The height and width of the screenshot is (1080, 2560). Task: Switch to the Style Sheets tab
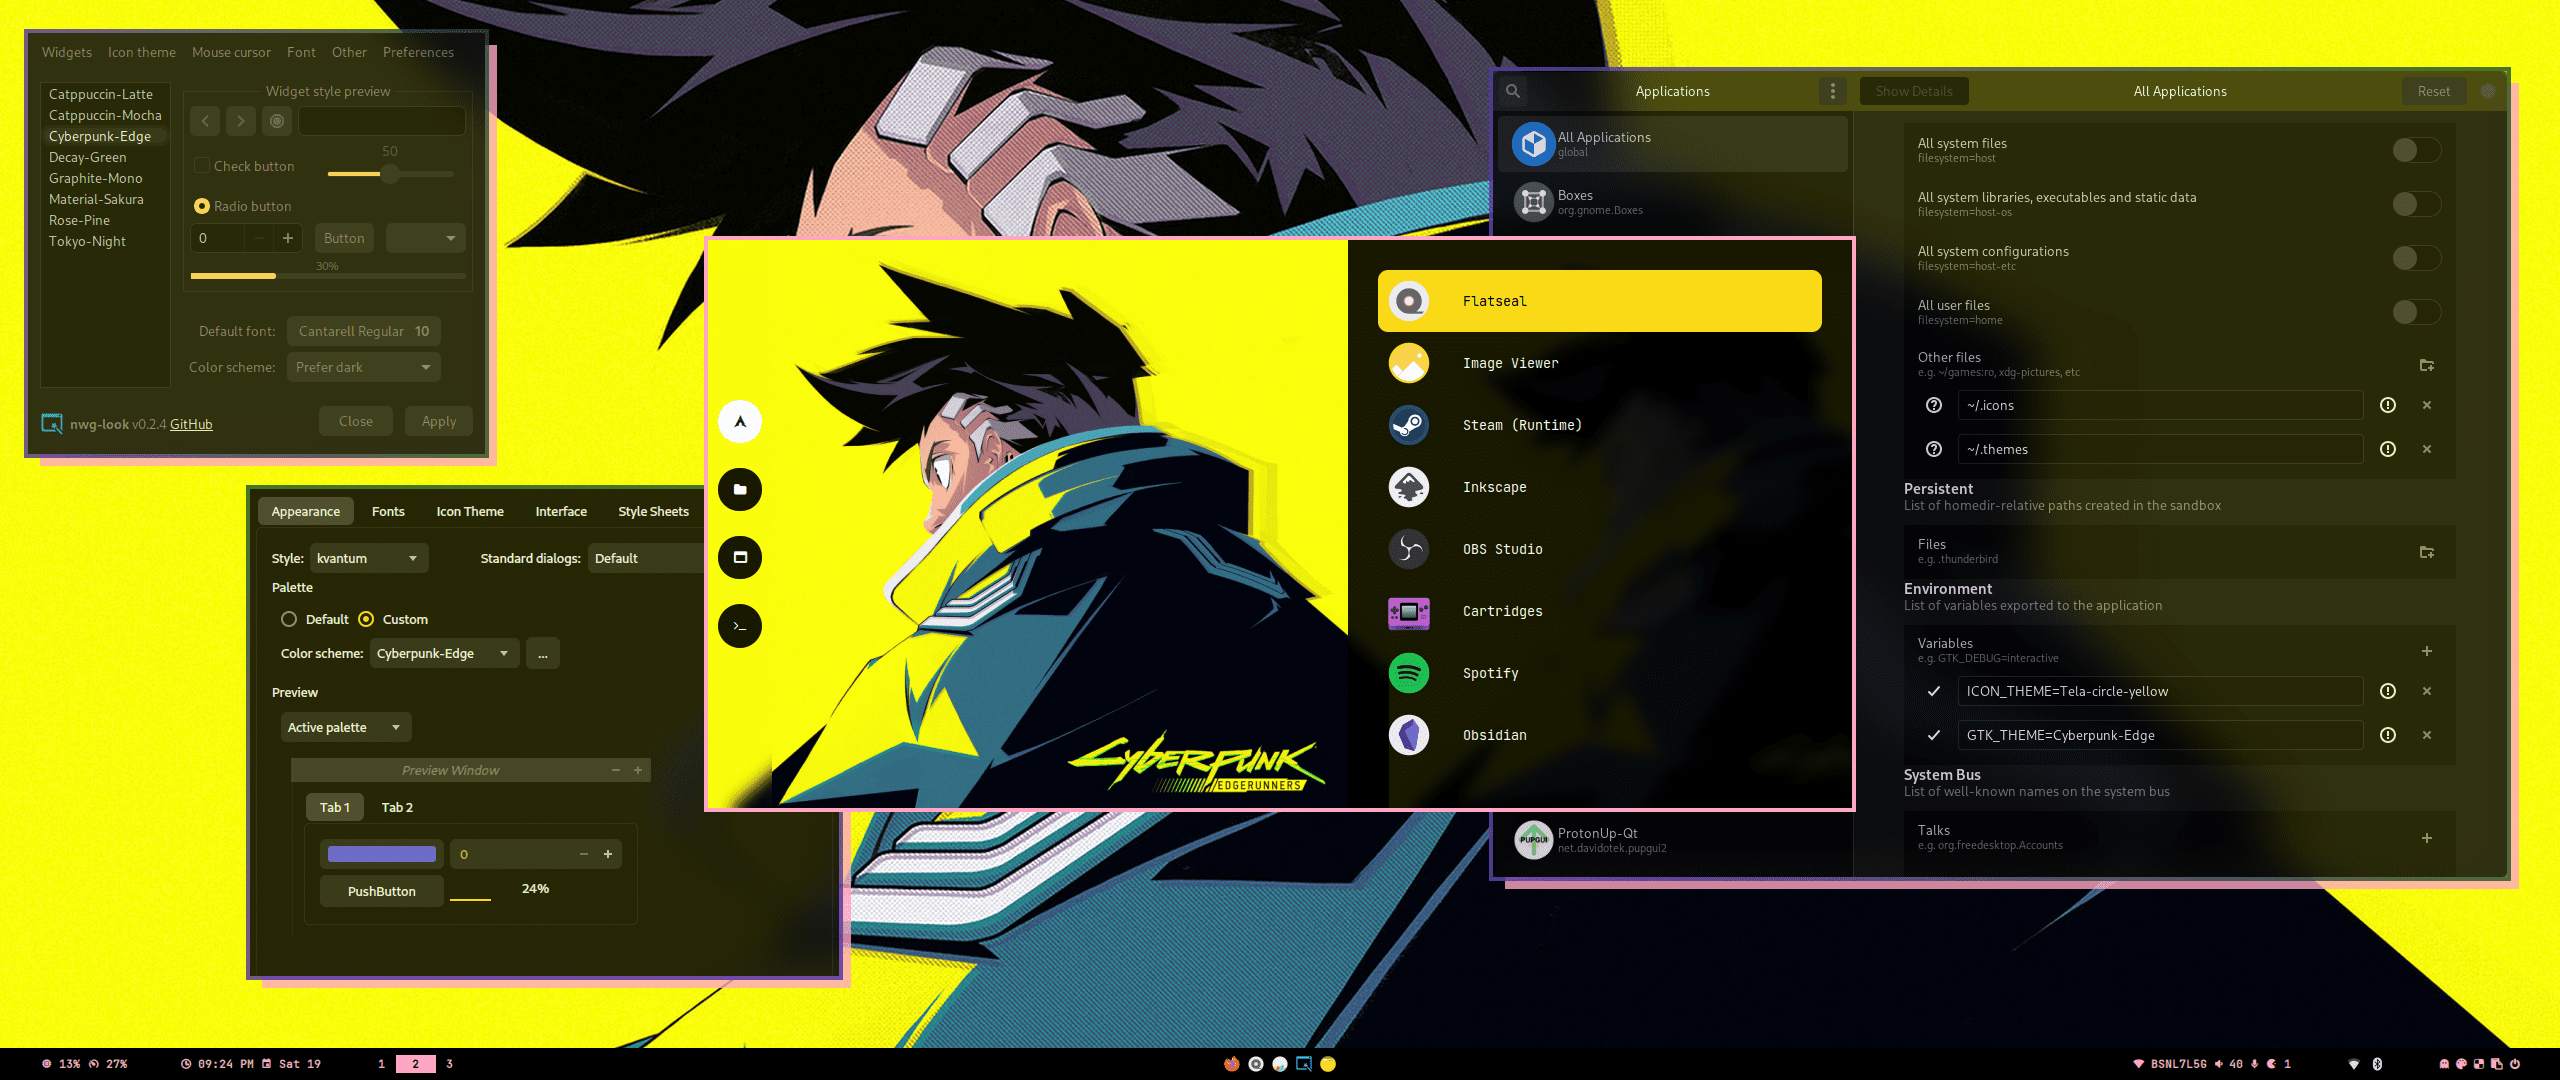pyautogui.click(x=651, y=511)
